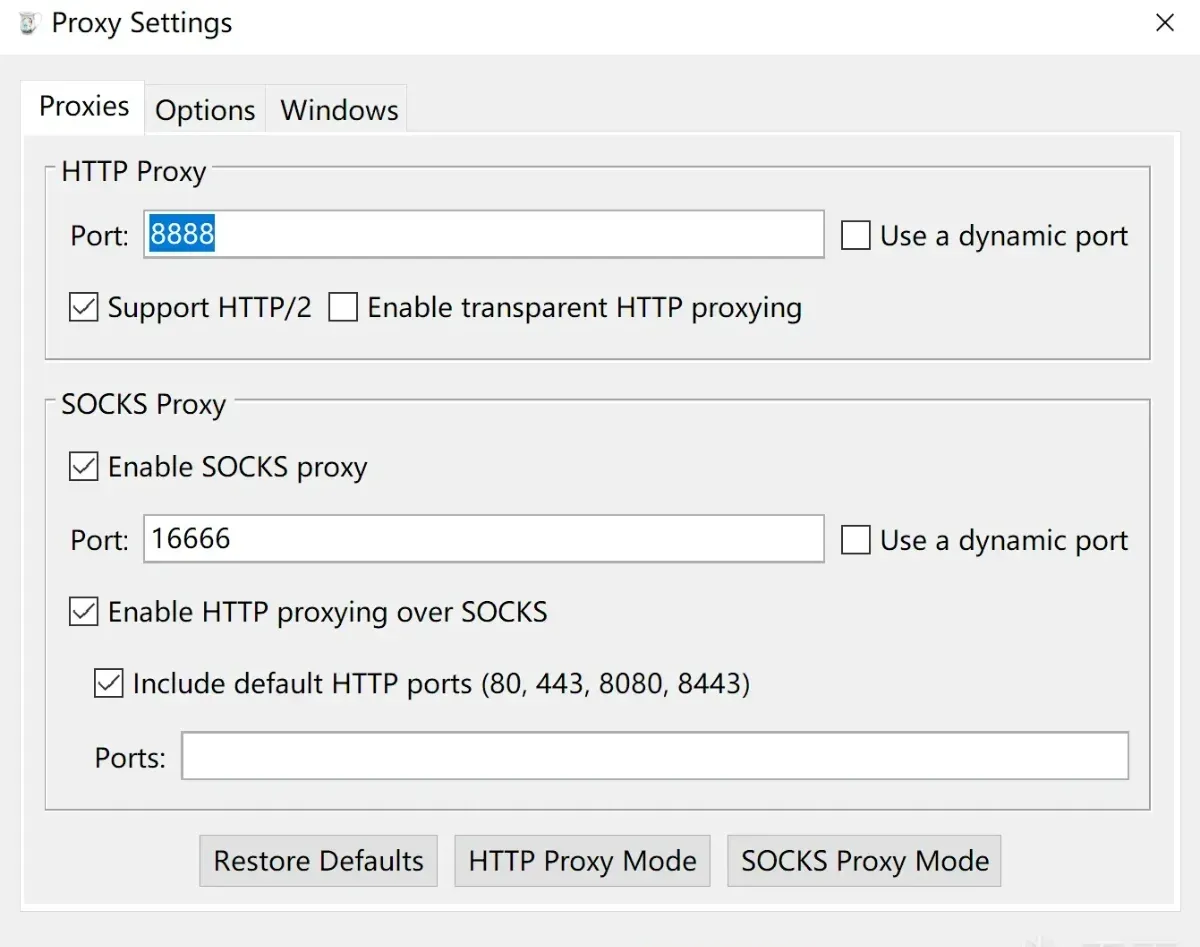This screenshot has width=1200, height=947.
Task: Close the Proxy Settings dialog
Action: tap(1164, 23)
